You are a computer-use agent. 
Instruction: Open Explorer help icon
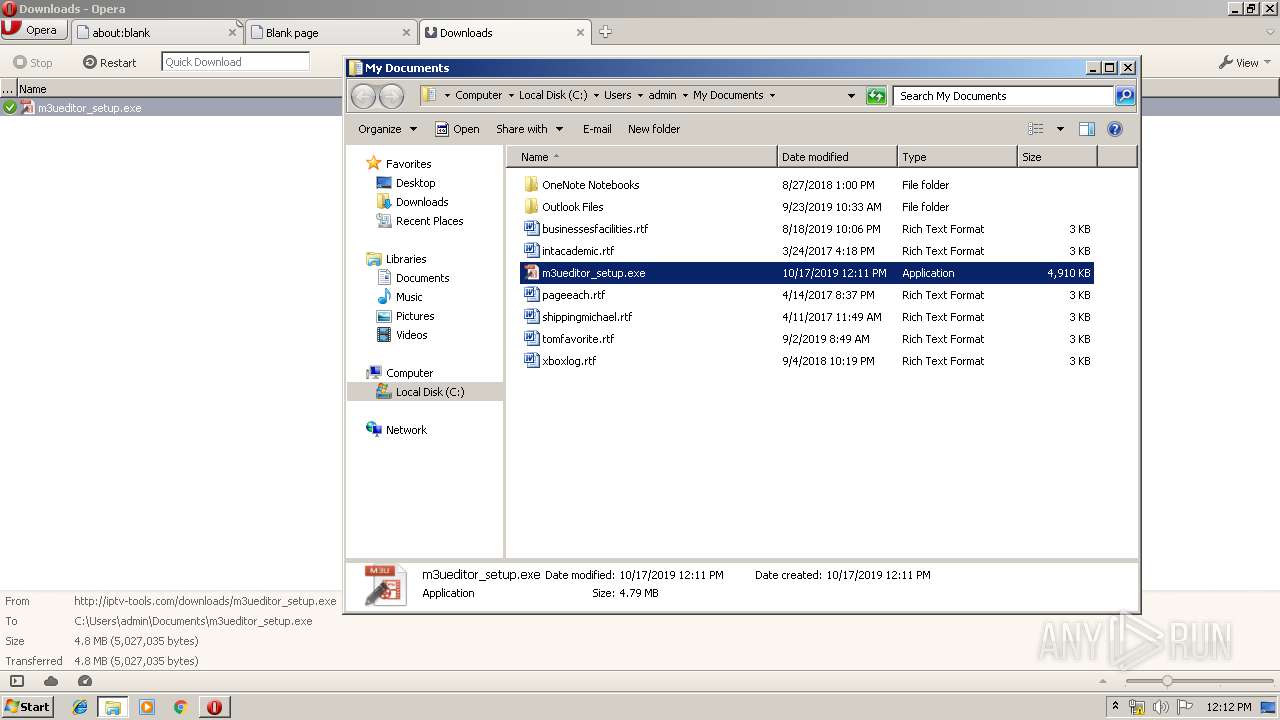[1115, 129]
